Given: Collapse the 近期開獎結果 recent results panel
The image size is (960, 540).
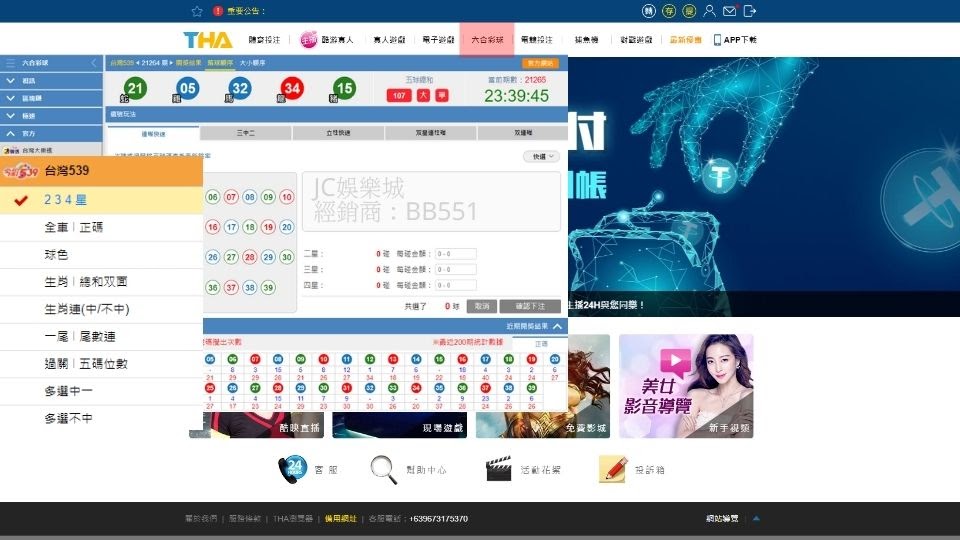Looking at the screenshot, I should [x=557, y=326].
